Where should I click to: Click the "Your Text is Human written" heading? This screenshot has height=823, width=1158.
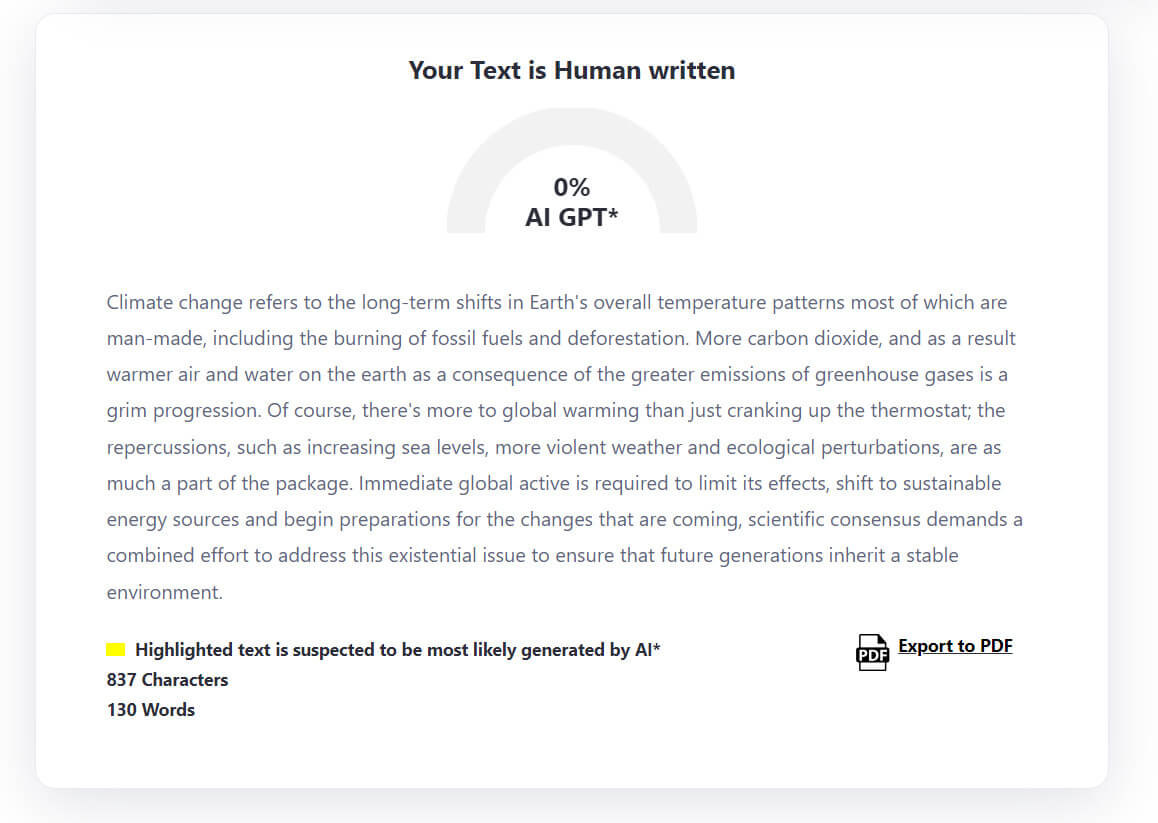point(572,70)
